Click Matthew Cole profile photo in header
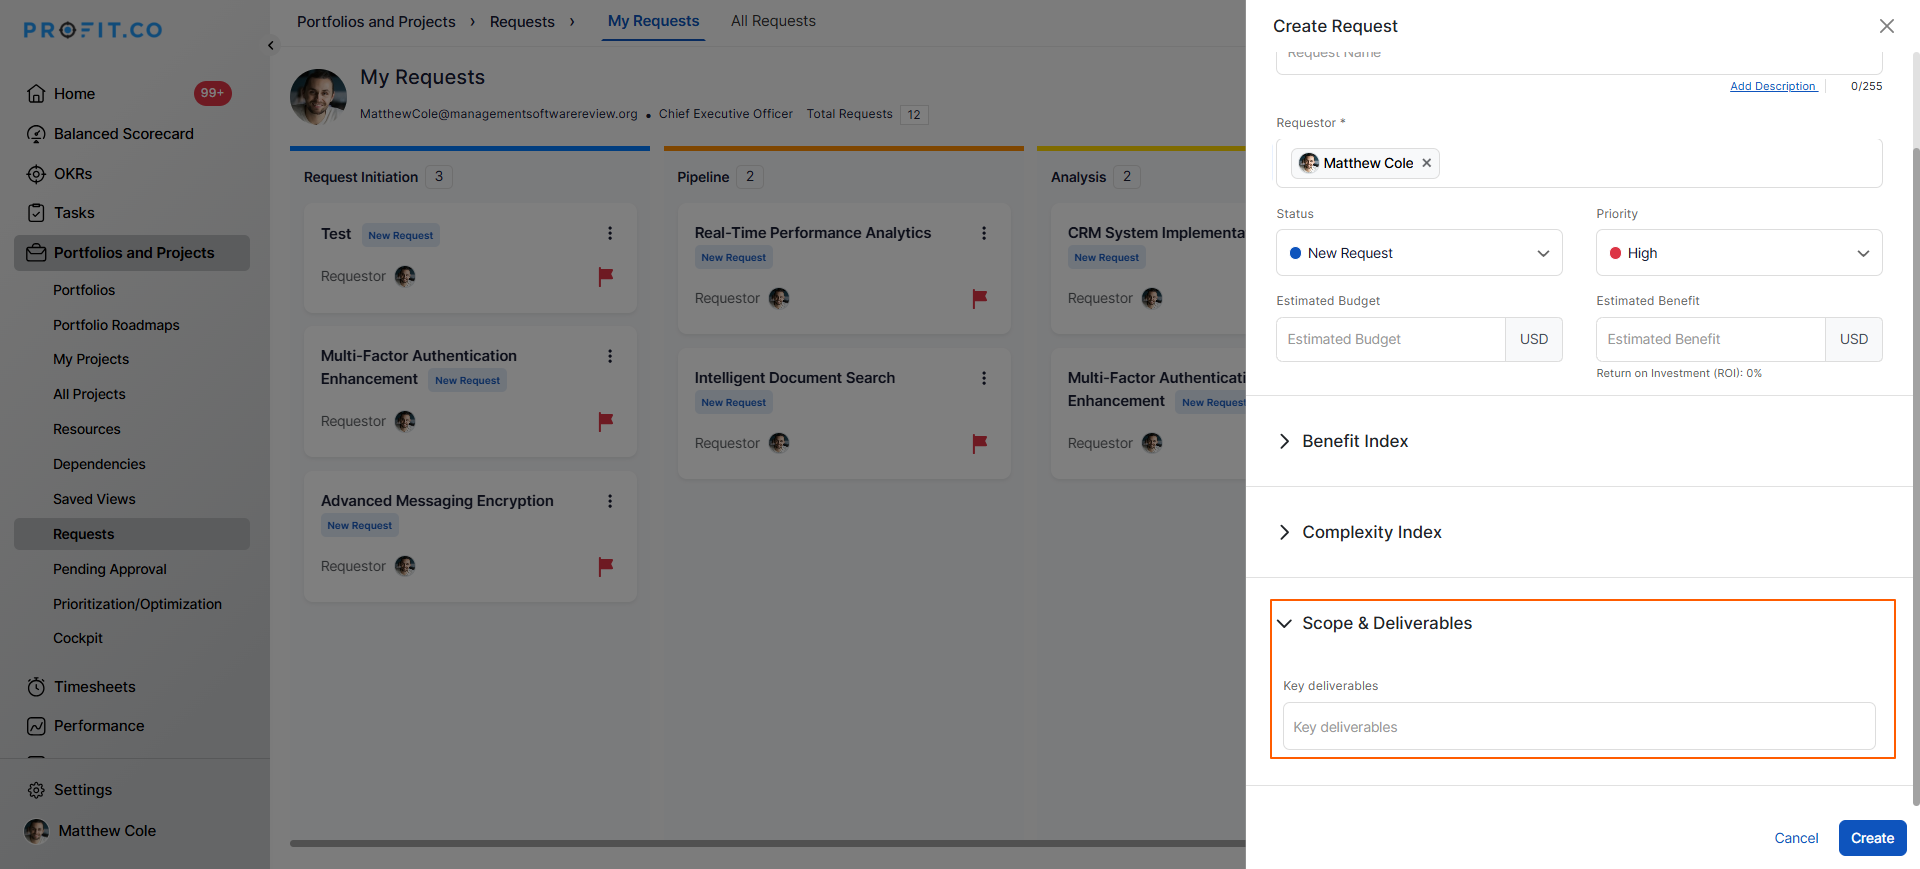Viewport: 1920px width, 869px height. click(318, 97)
